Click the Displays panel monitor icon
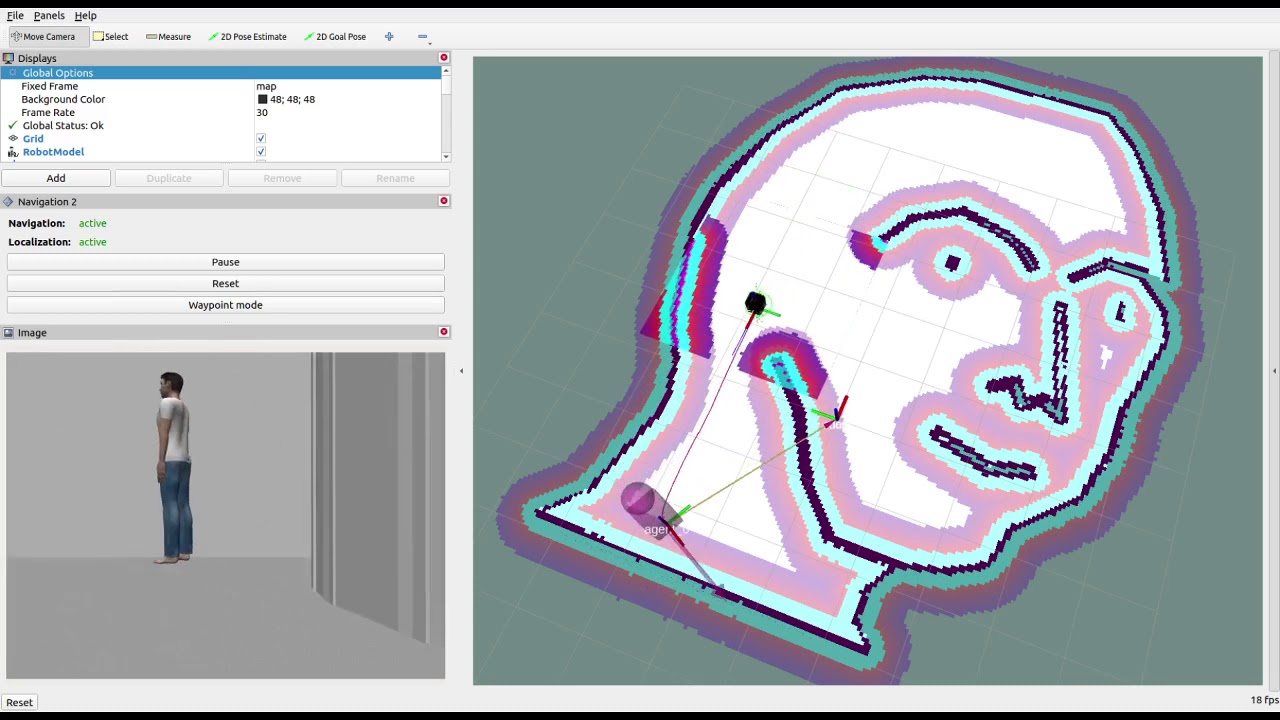Image resolution: width=1280 pixels, height=720 pixels. [x=8, y=58]
